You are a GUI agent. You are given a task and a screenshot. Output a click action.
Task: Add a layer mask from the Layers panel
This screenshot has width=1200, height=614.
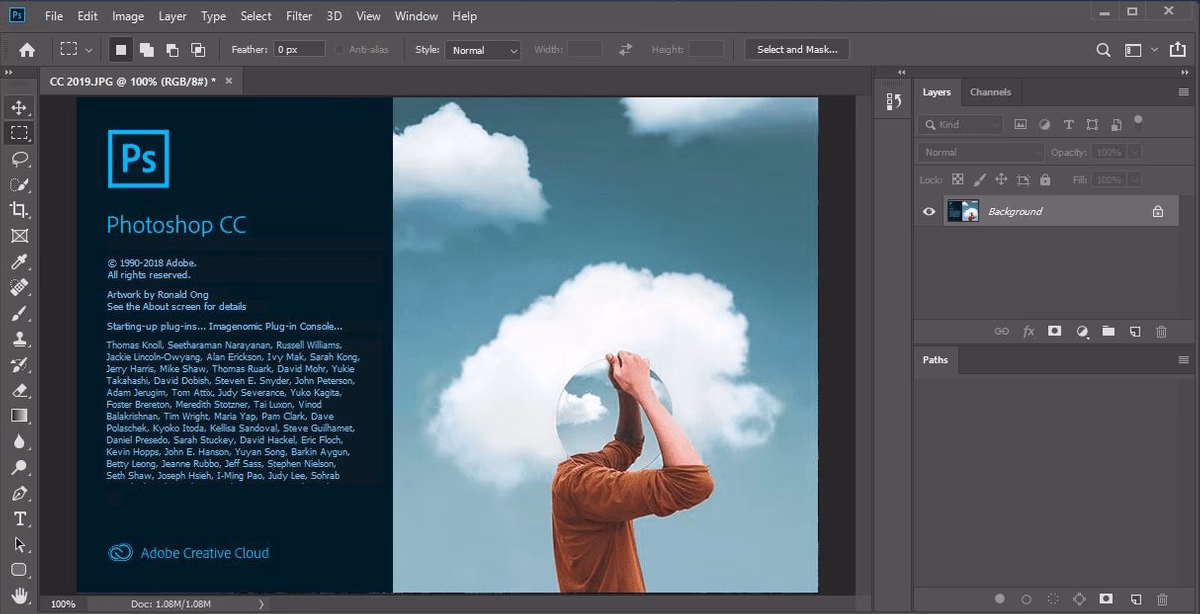[1055, 331]
